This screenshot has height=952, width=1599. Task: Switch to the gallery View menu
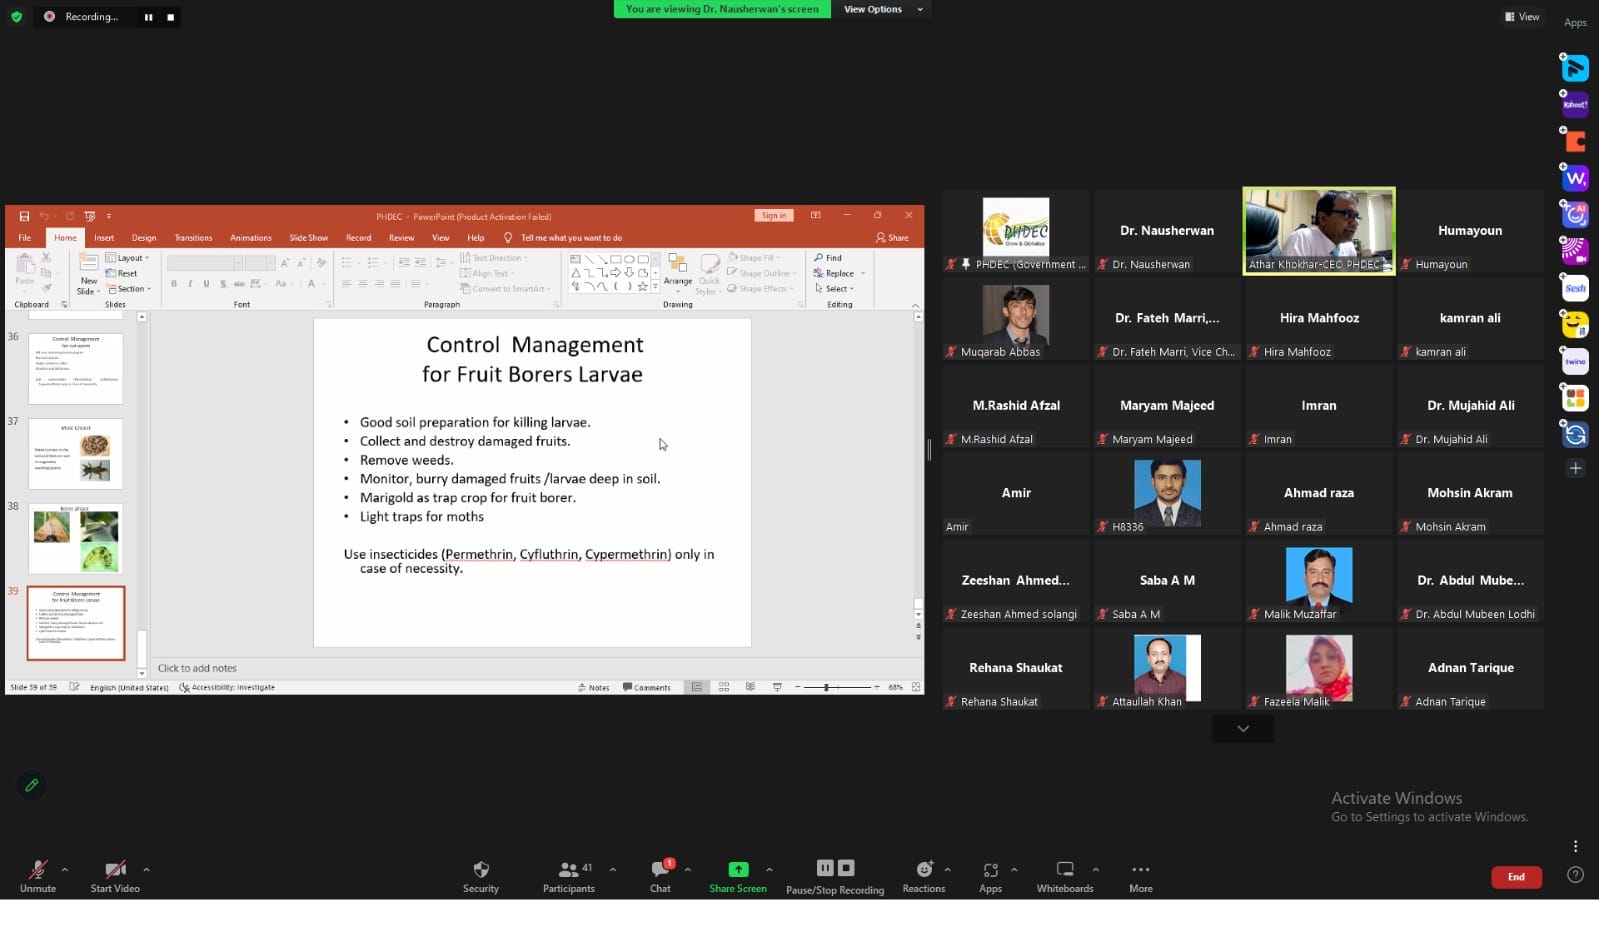(x=1521, y=17)
